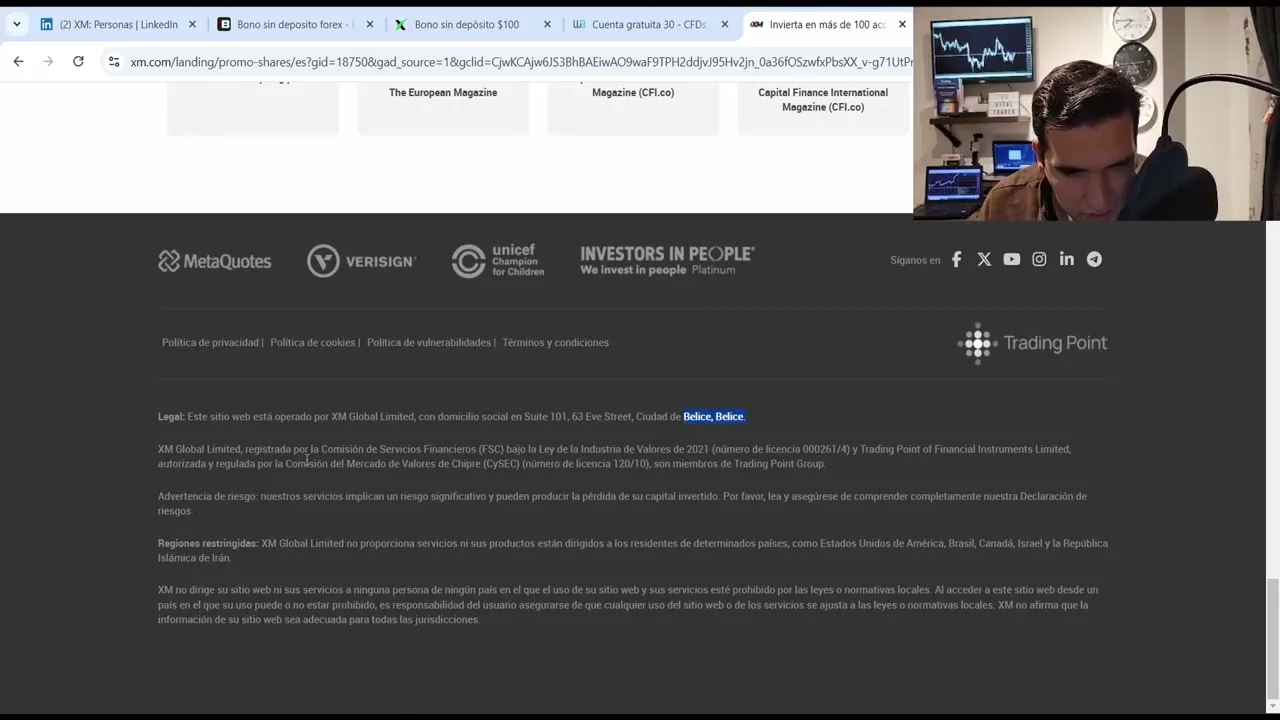The image size is (1280, 720).
Task: Open XM Facebook page icon
Action: pos(956,259)
